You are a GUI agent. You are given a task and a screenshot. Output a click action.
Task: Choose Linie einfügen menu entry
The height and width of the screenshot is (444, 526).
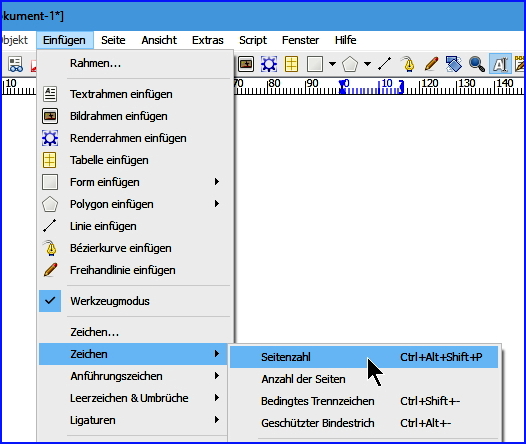click(x=136, y=226)
